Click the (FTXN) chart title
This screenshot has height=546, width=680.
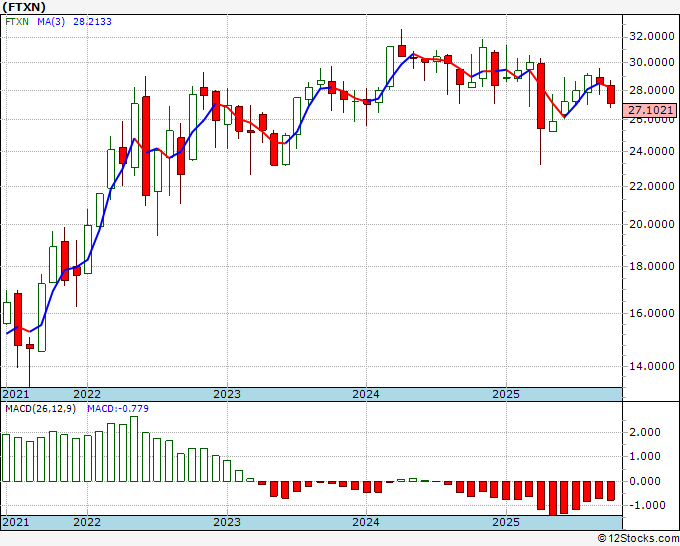(24, 7)
